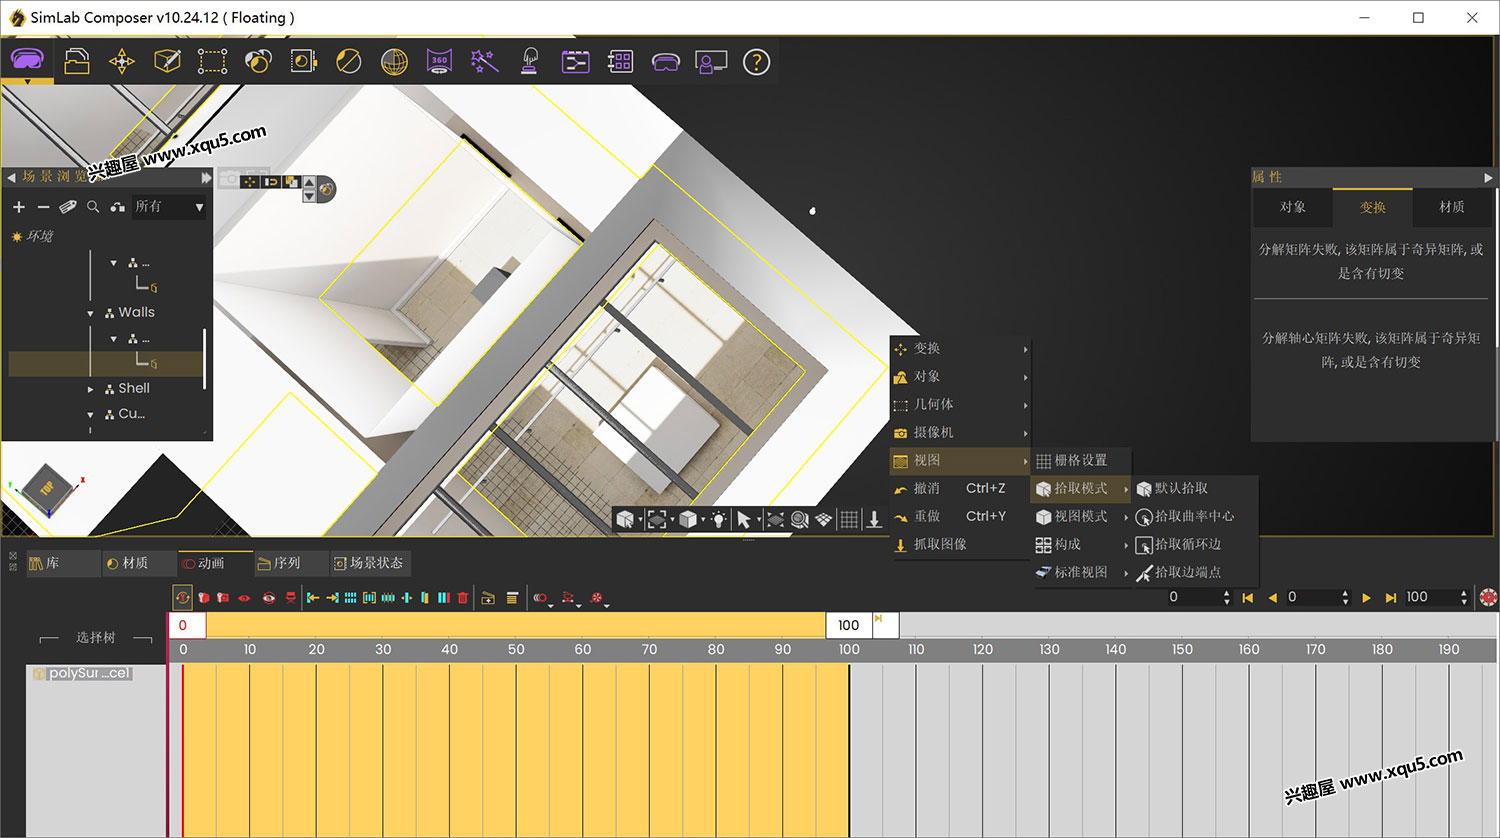Expand the 属性 panel arrow
Image resolution: width=1500 pixels, height=838 pixels.
tap(1488, 177)
